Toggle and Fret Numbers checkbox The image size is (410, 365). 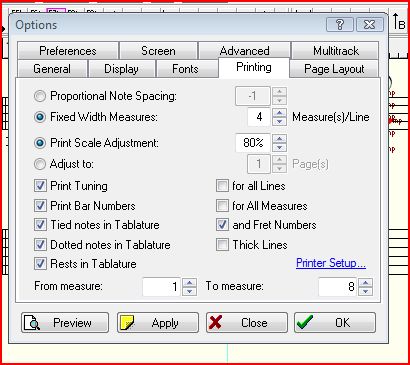coord(222,225)
